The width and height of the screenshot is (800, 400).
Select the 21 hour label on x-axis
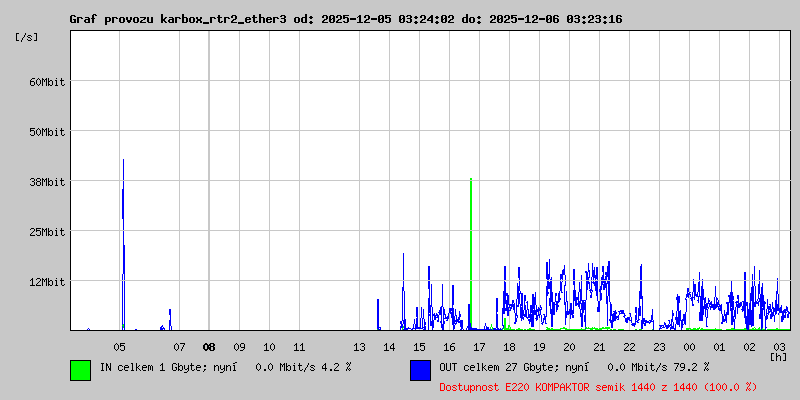[x=599, y=347]
